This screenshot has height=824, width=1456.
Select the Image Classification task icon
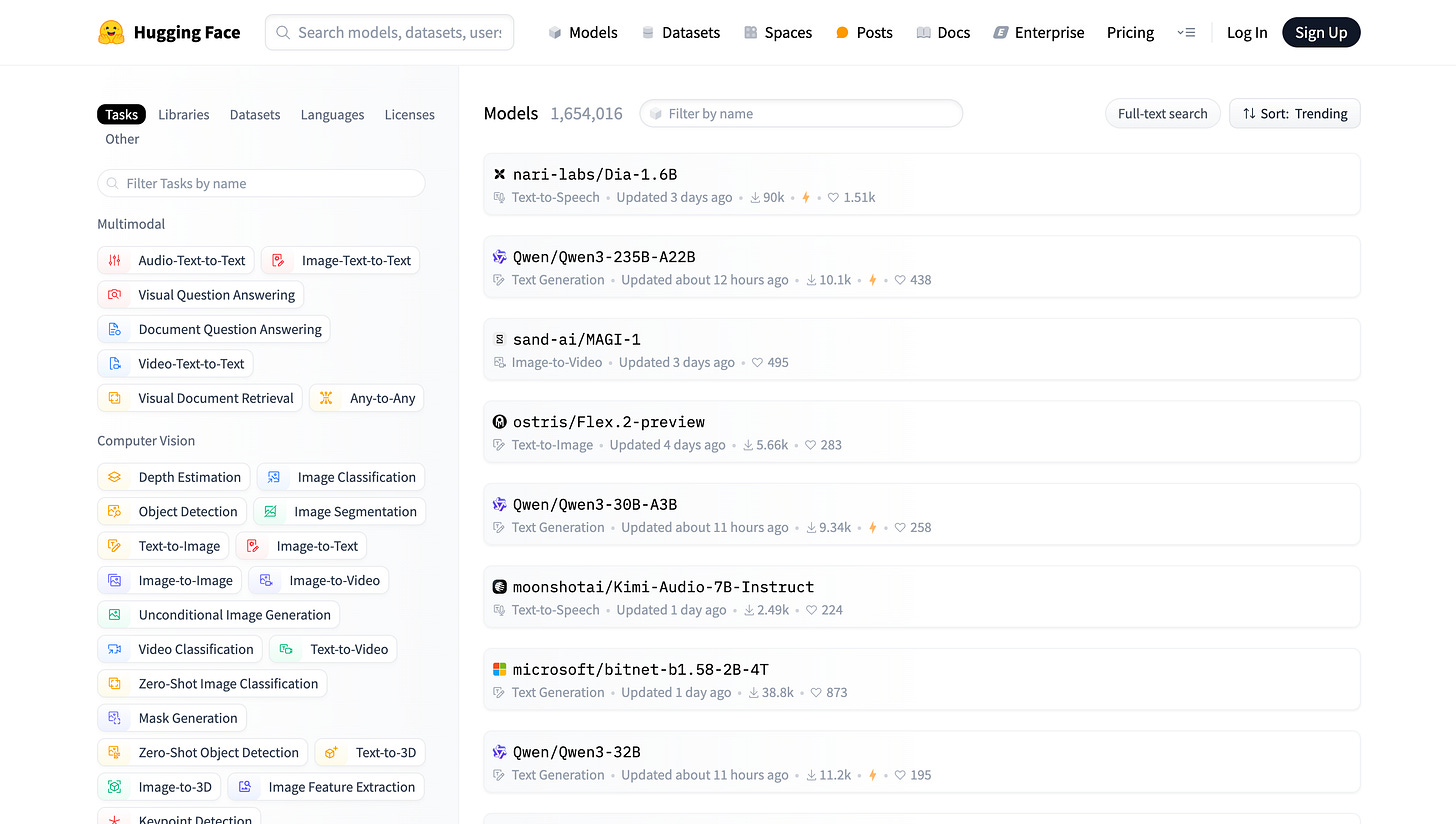(274, 477)
